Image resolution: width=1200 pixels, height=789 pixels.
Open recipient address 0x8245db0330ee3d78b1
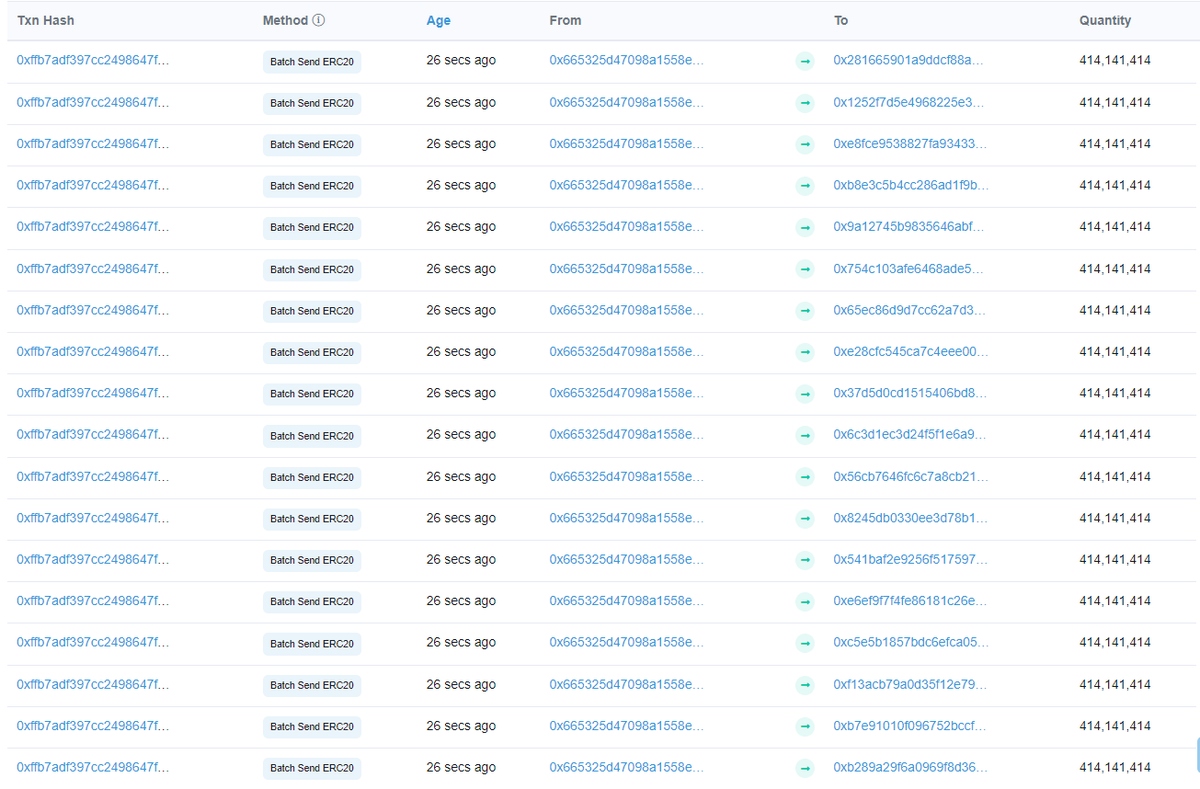(x=911, y=518)
